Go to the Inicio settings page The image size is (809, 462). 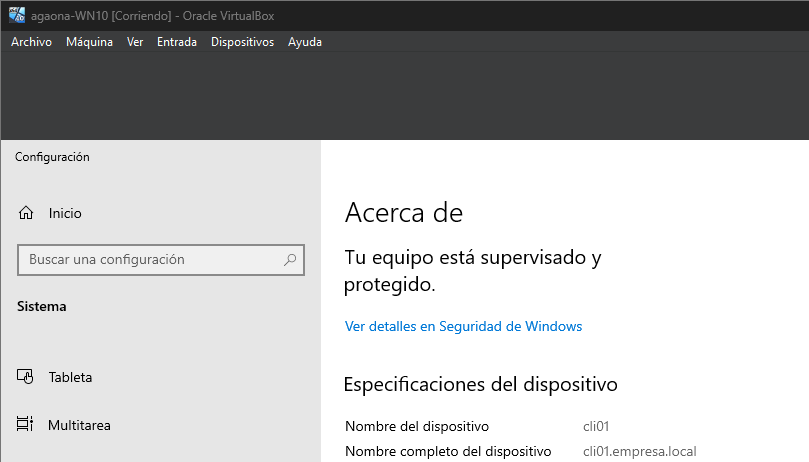coord(65,213)
